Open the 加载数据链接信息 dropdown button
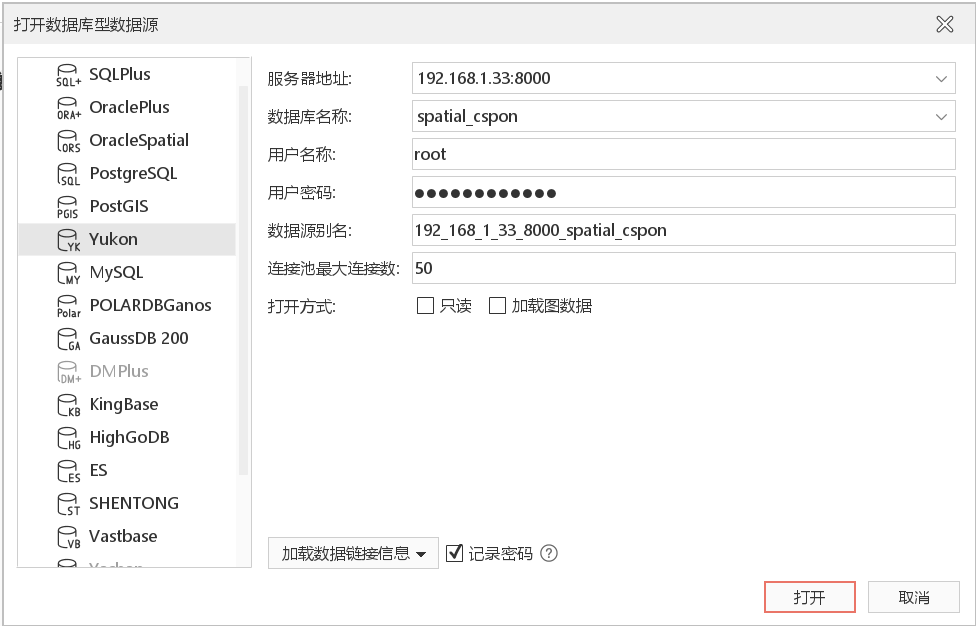 (x=353, y=553)
